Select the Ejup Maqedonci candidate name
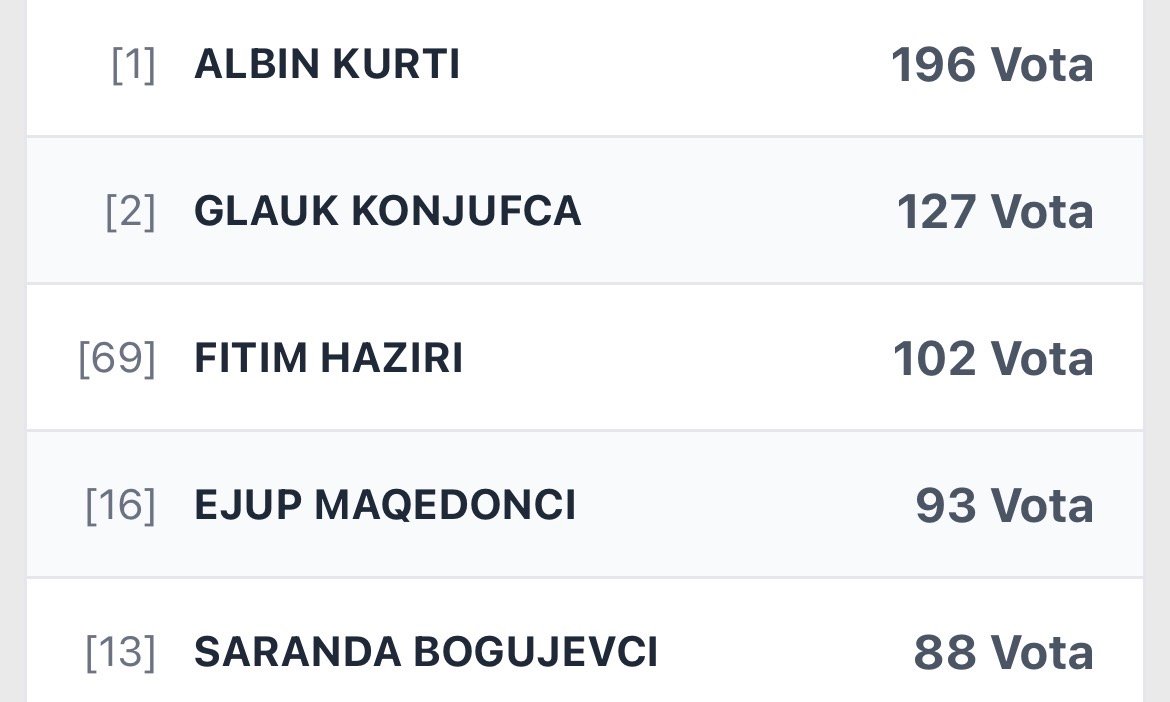 tap(385, 506)
